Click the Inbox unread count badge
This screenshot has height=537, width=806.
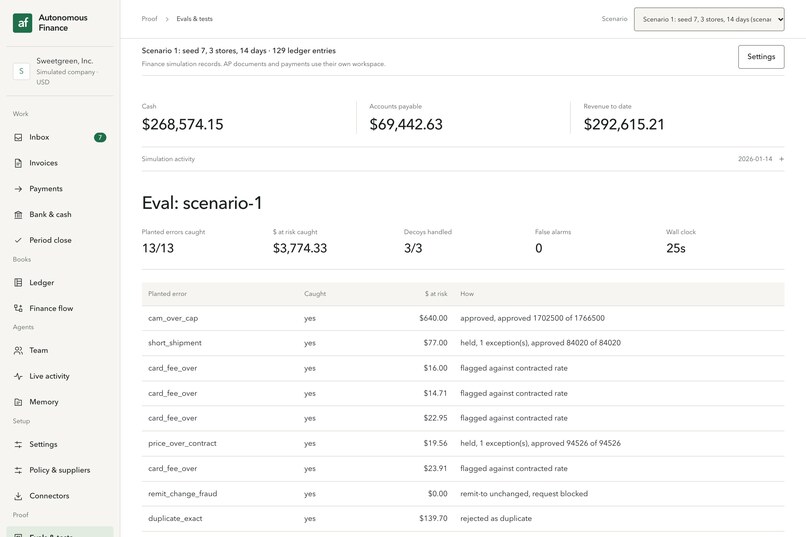pyautogui.click(x=100, y=137)
